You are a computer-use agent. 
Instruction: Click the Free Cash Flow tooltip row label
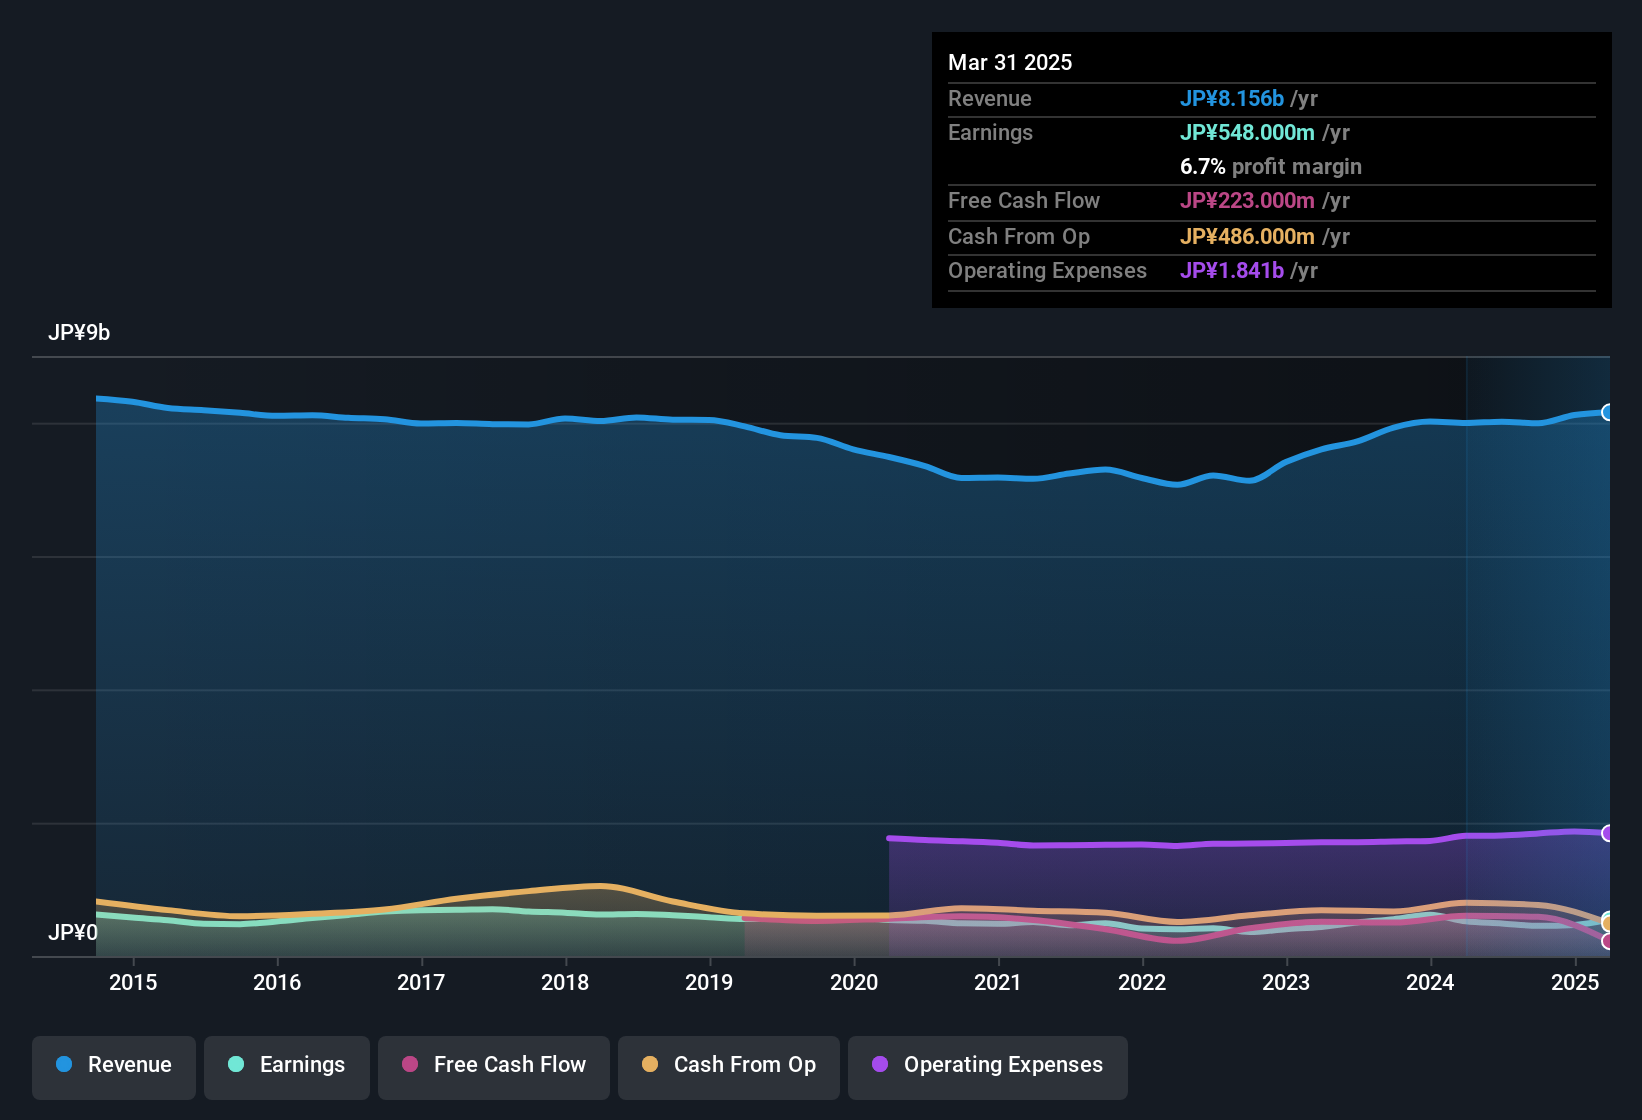coord(1024,200)
